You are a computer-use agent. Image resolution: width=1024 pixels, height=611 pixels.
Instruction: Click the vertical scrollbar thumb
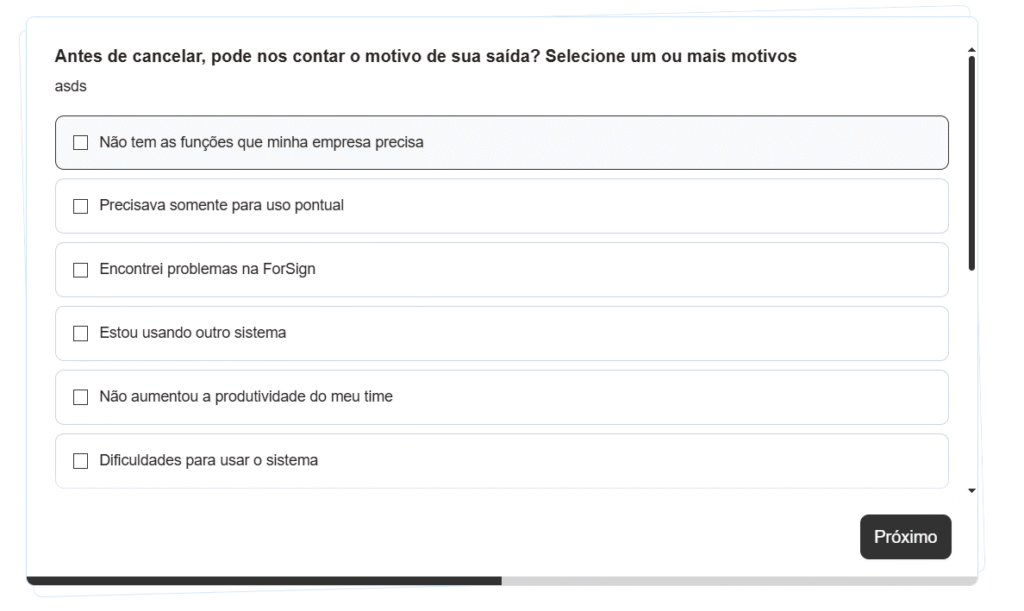[972, 160]
